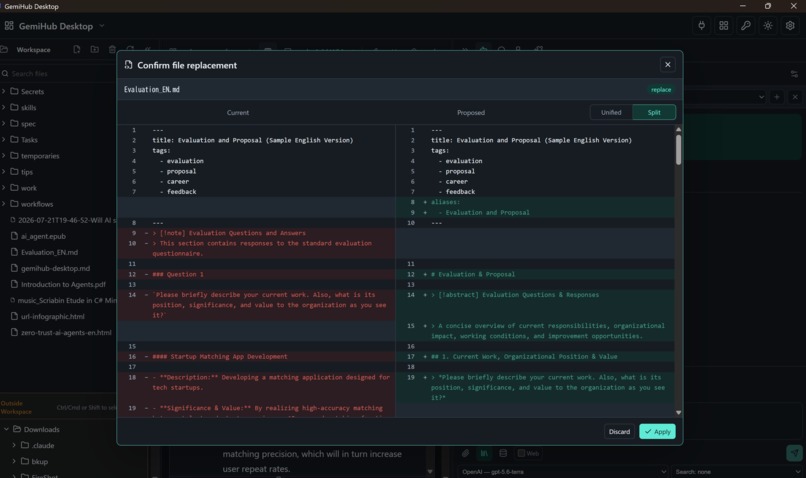Expand the bkup folder

14,461
